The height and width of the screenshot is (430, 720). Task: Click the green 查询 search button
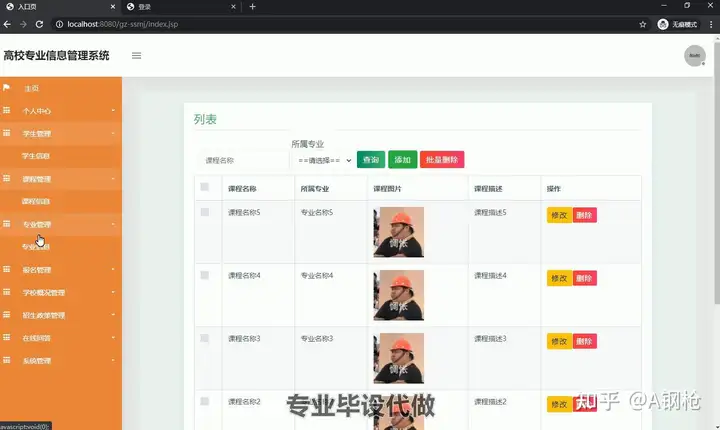point(371,159)
